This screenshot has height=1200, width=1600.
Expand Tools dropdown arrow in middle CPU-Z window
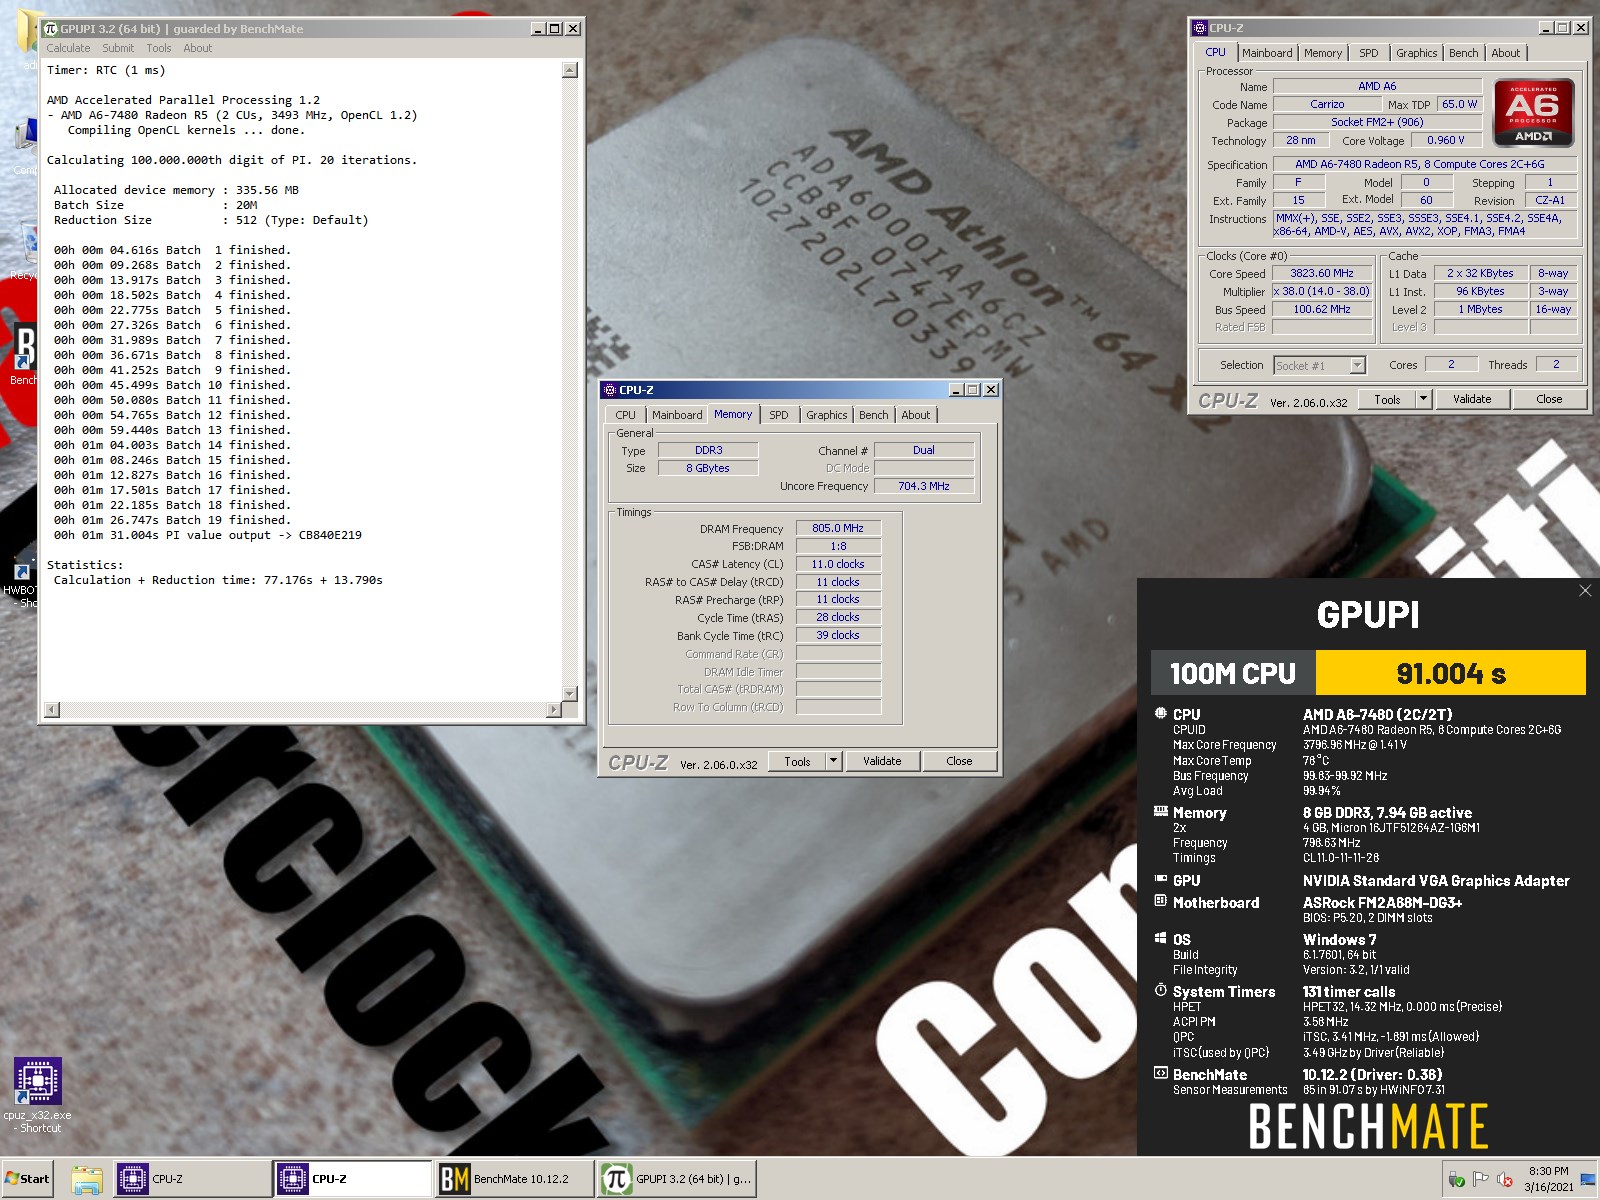(834, 761)
